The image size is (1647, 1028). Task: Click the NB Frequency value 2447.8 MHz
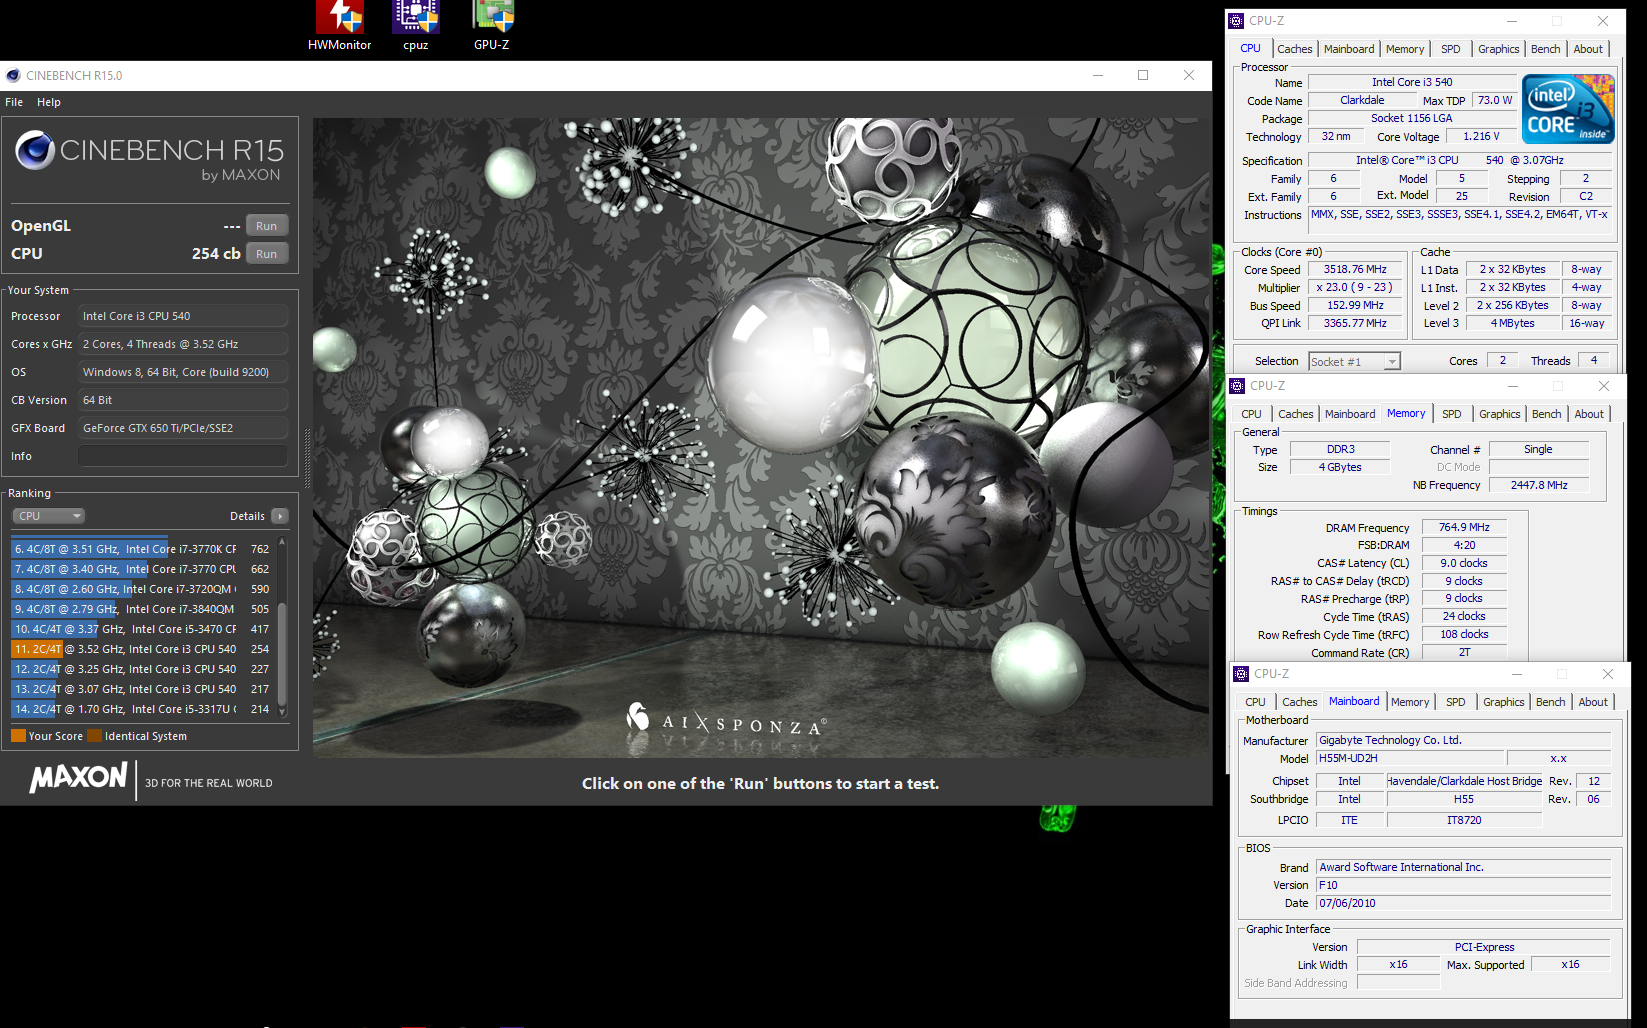pos(1538,485)
